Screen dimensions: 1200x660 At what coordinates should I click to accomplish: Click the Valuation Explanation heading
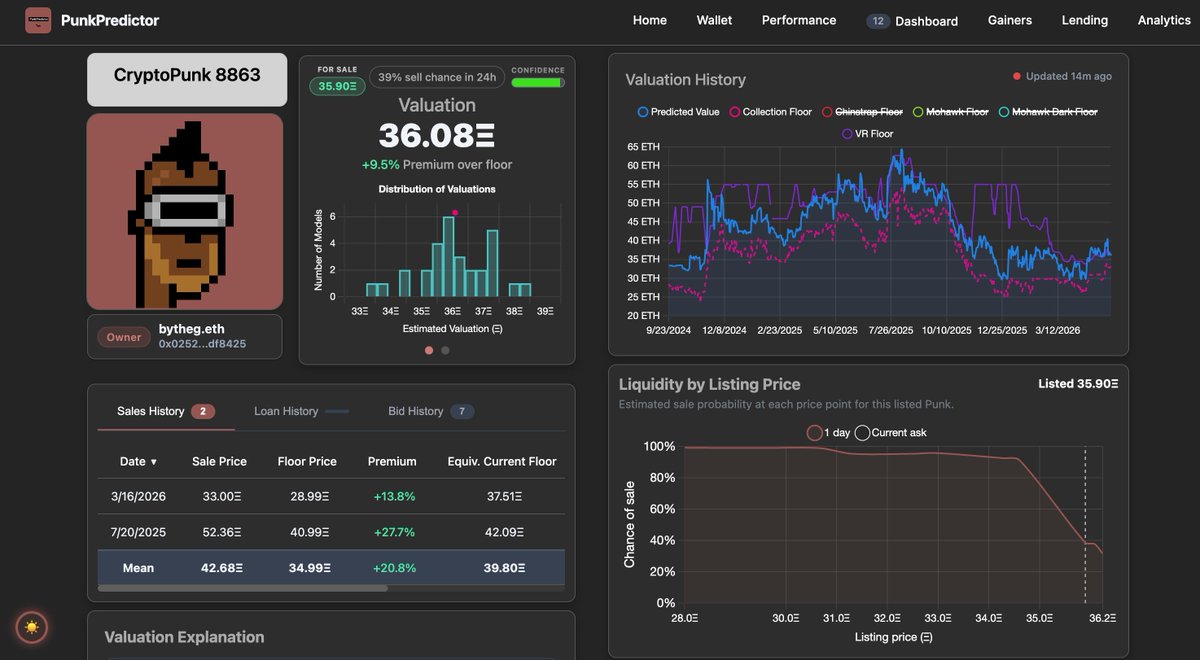coord(184,637)
